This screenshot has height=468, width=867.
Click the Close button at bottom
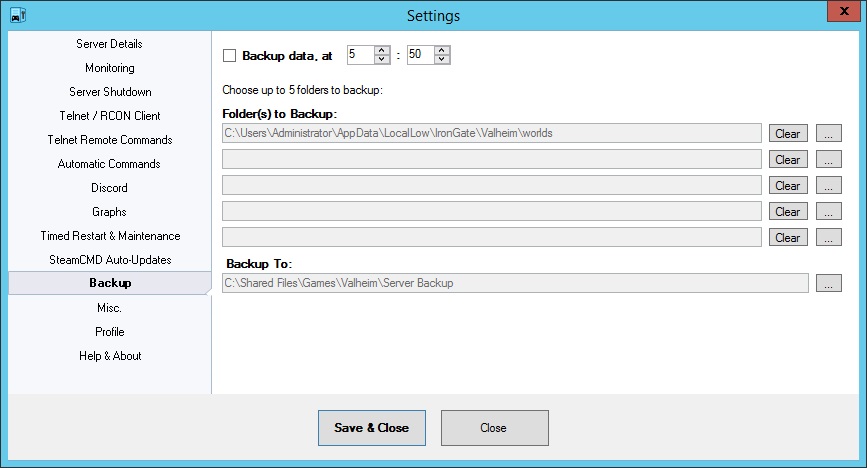click(x=494, y=428)
